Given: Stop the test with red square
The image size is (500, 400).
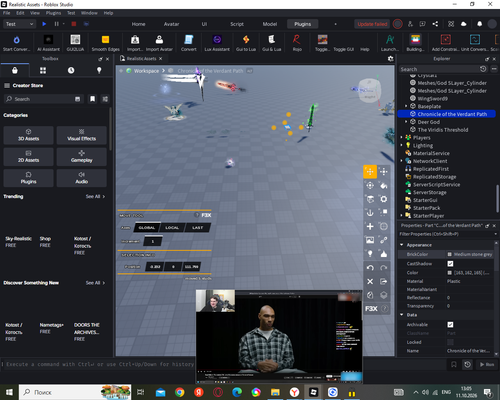Looking at the screenshot, I should [x=74, y=24].
